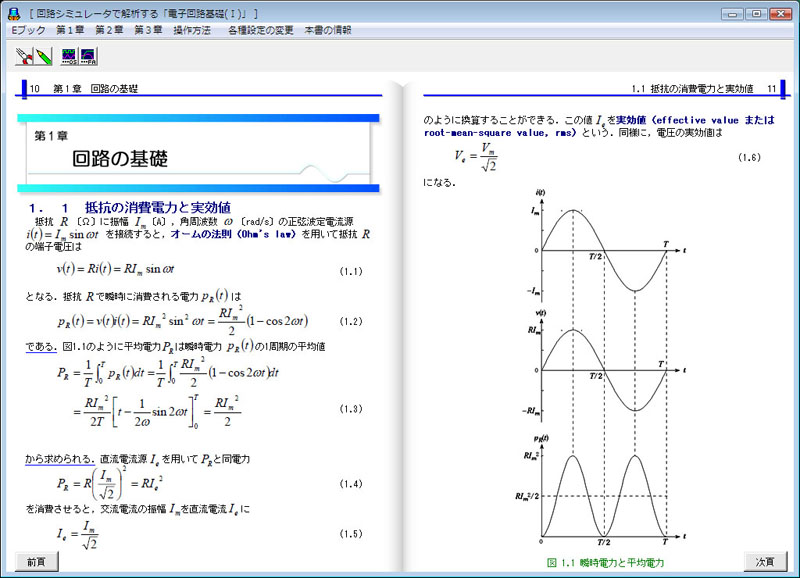Minimize the e-book window
Image resolution: width=800 pixels, height=578 pixels.
732,14
